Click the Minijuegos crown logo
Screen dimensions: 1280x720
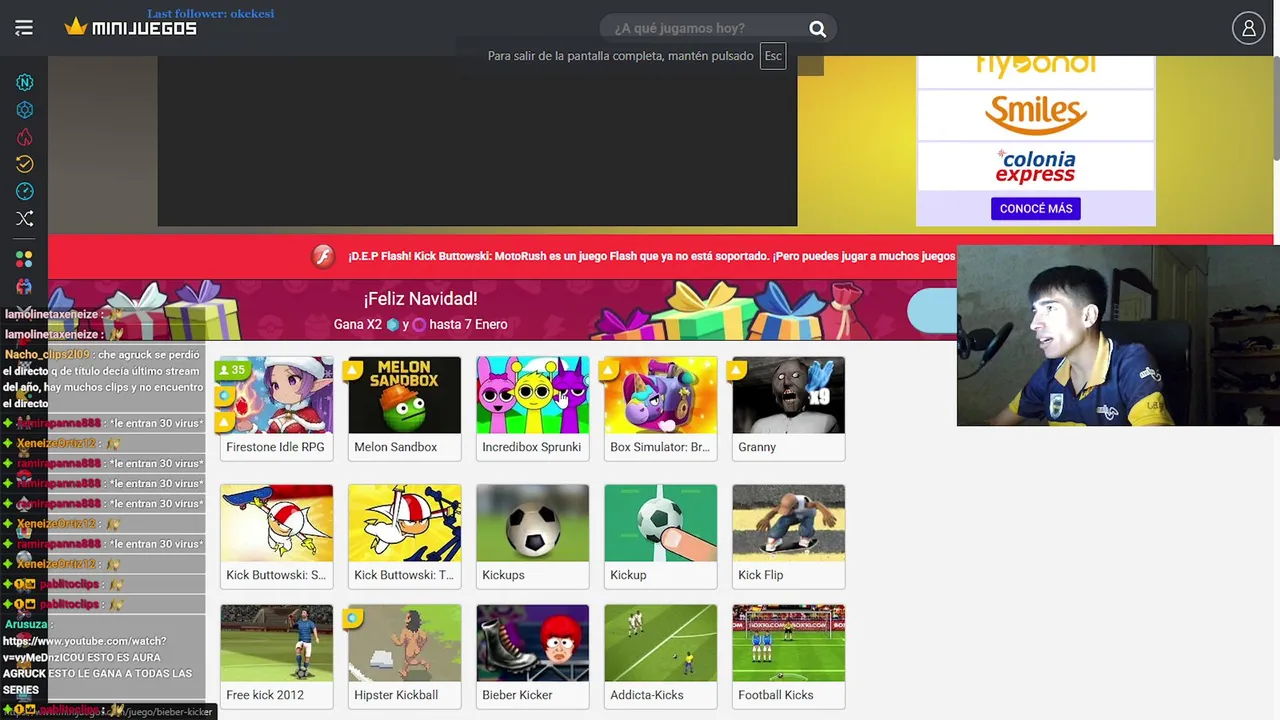[x=130, y=28]
